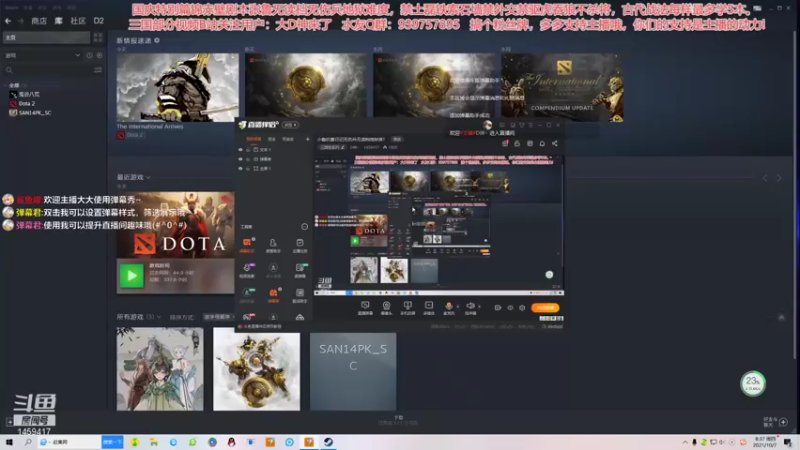Click the camera source icon in bottom bar

[386, 307]
